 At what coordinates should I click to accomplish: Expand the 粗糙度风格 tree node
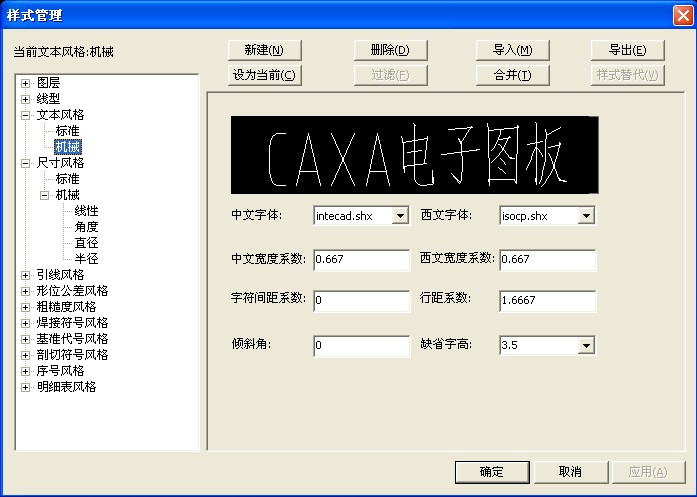(25, 307)
